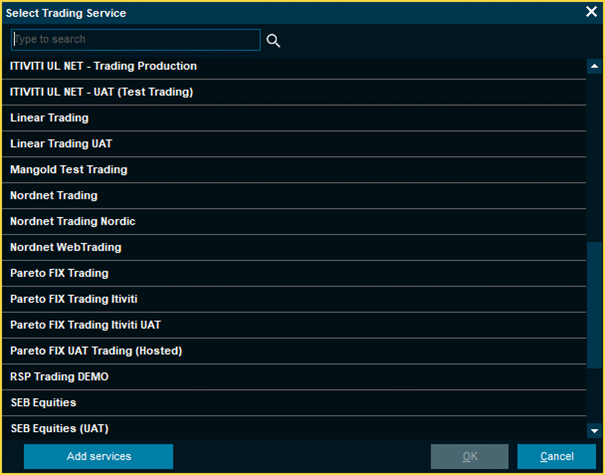Select SEB Equities (UAT)
Image resolution: width=605 pixels, height=475 pixels.
pyautogui.click(x=294, y=428)
